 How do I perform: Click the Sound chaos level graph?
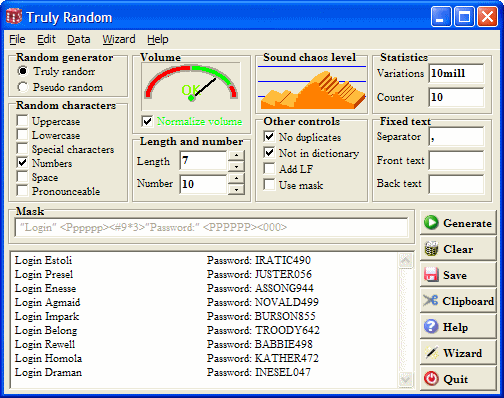(x=311, y=87)
